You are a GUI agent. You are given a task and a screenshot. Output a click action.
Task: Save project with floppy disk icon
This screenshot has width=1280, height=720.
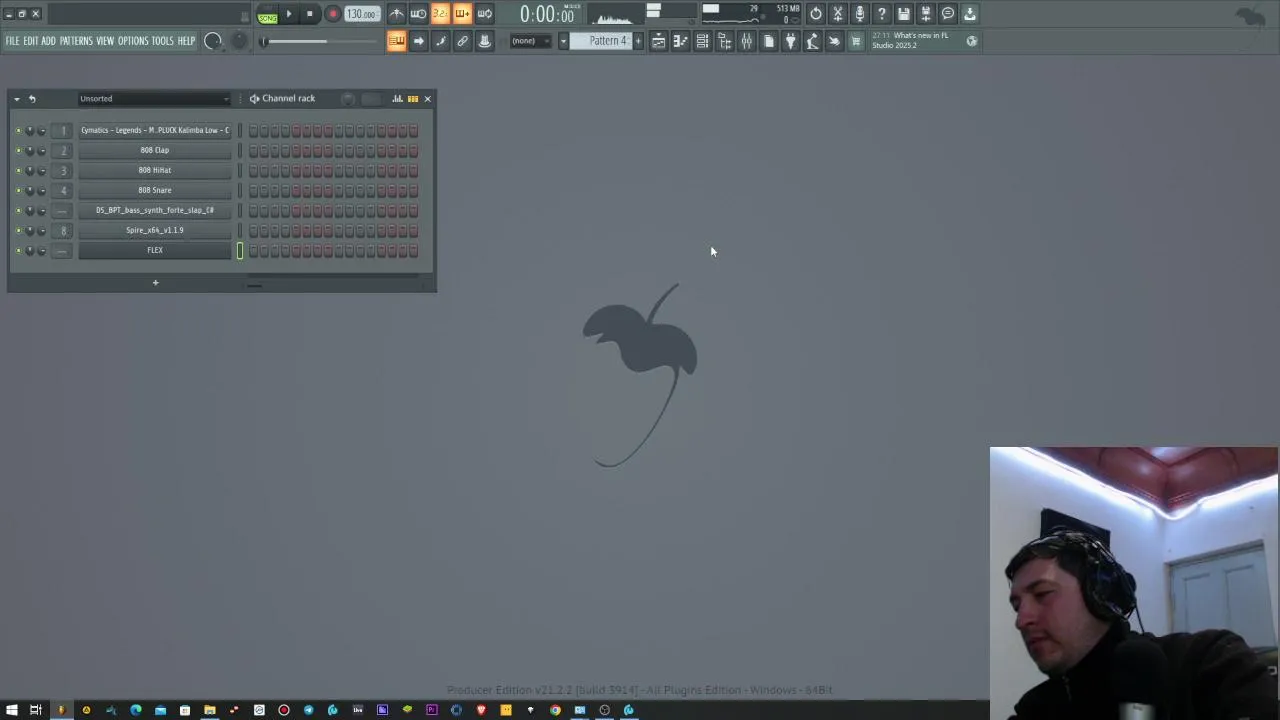904,14
